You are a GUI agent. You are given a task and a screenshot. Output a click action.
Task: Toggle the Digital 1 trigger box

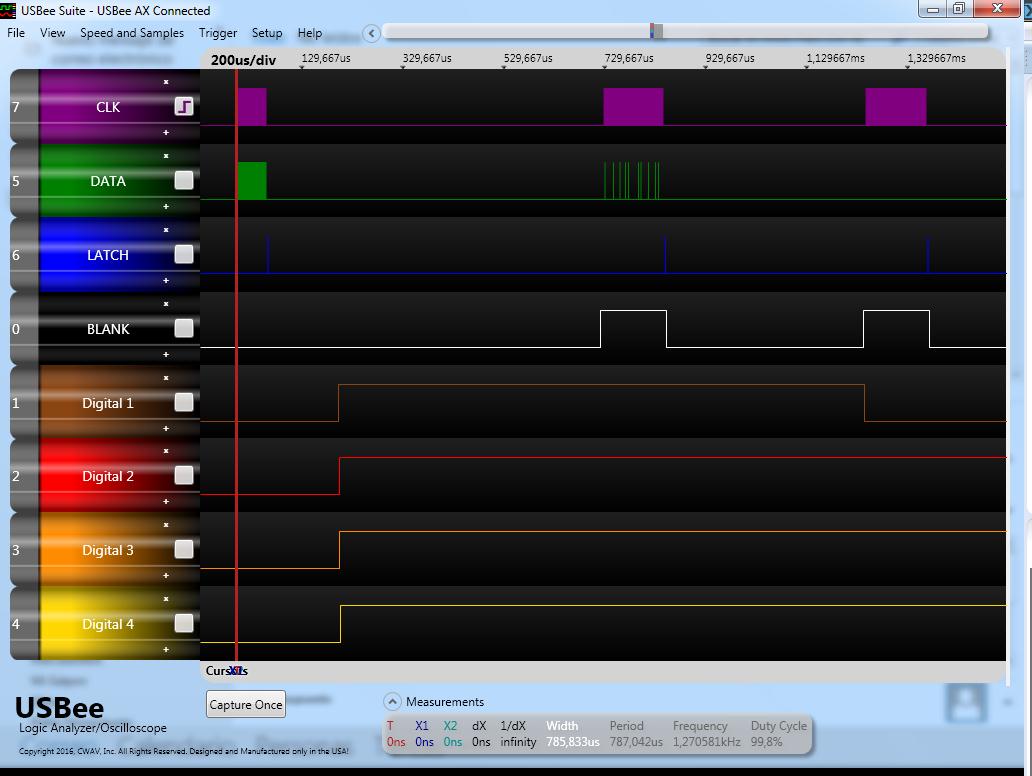[x=184, y=402]
